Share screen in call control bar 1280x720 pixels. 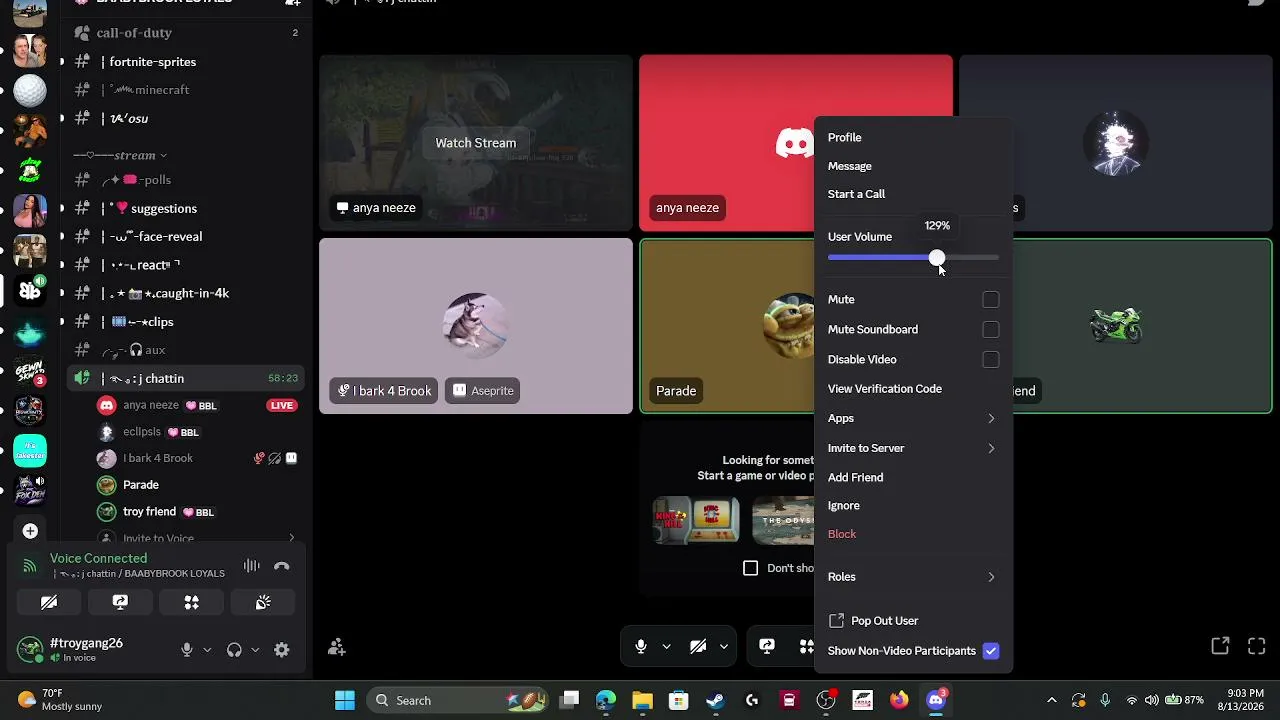pos(767,647)
